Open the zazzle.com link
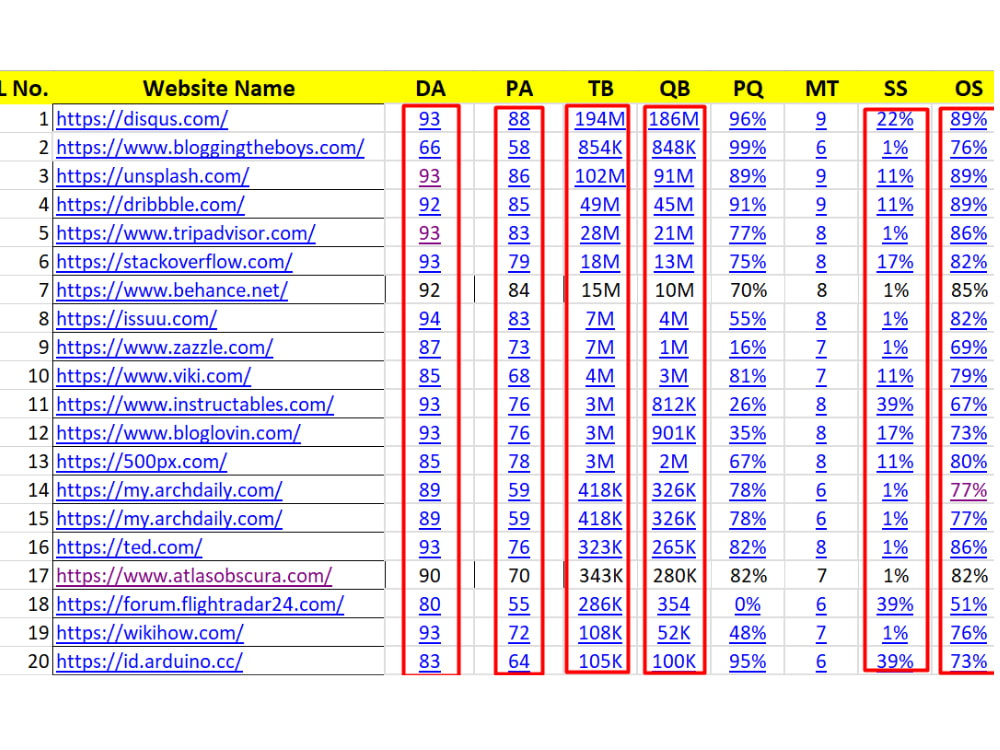Screen dimensions: 1000x750 click(x=165, y=348)
